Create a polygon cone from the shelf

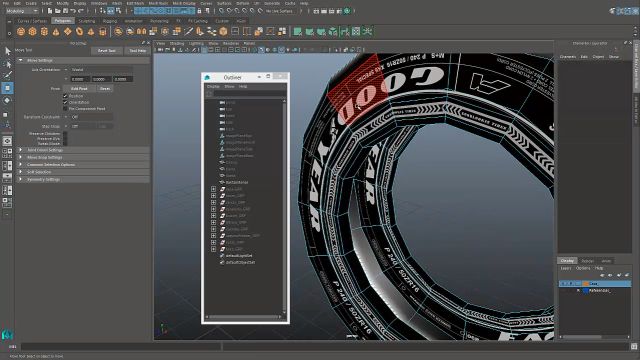point(56,31)
